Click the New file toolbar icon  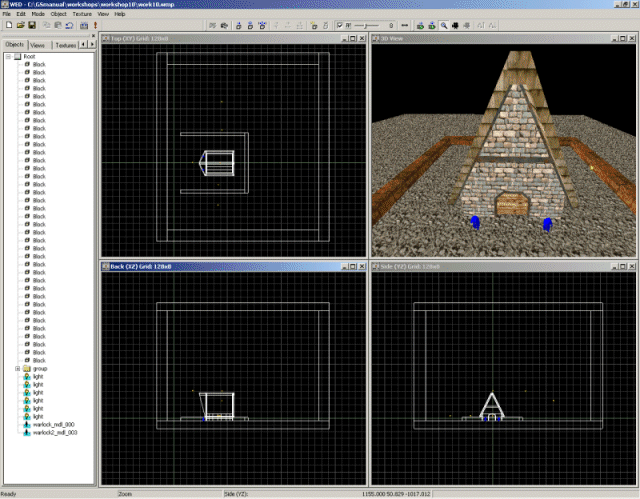(x=7, y=25)
